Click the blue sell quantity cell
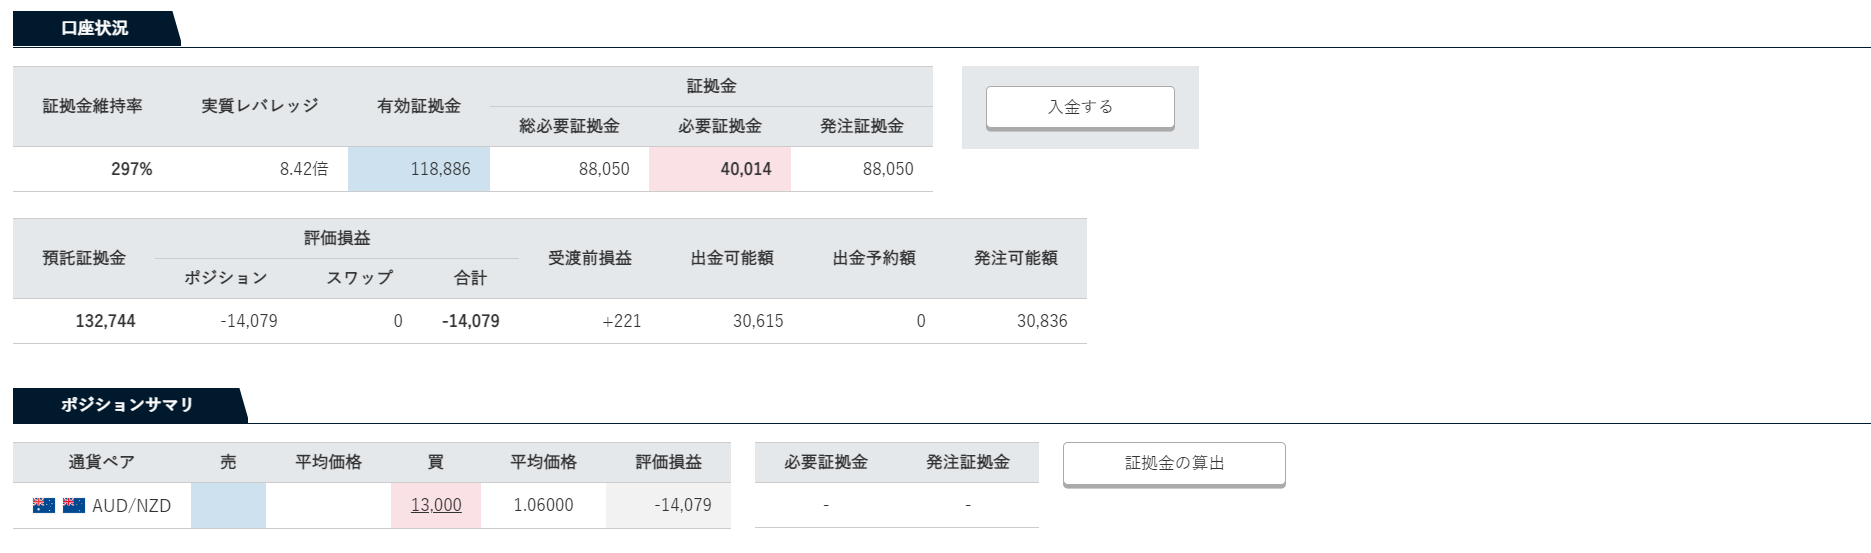Viewport: 1871px width, 553px height. tap(228, 505)
